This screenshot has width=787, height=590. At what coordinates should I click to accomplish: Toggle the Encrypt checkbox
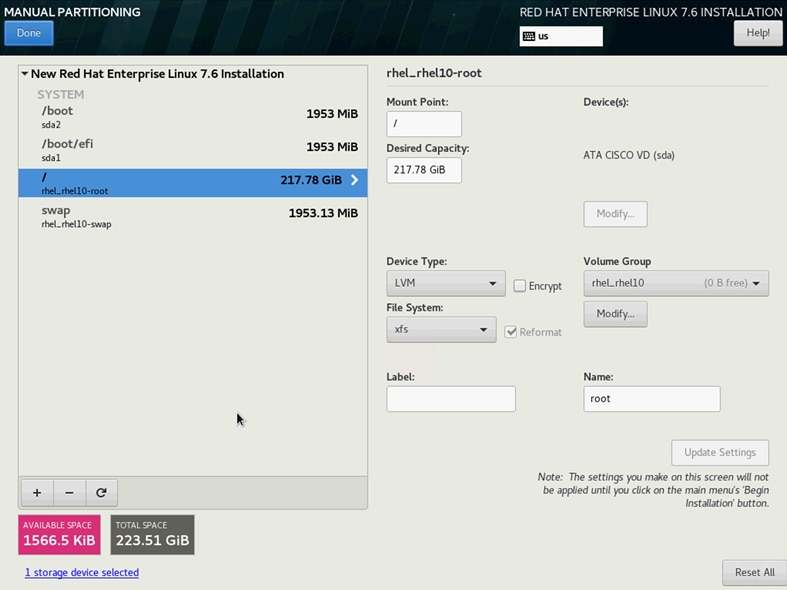point(519,286)
